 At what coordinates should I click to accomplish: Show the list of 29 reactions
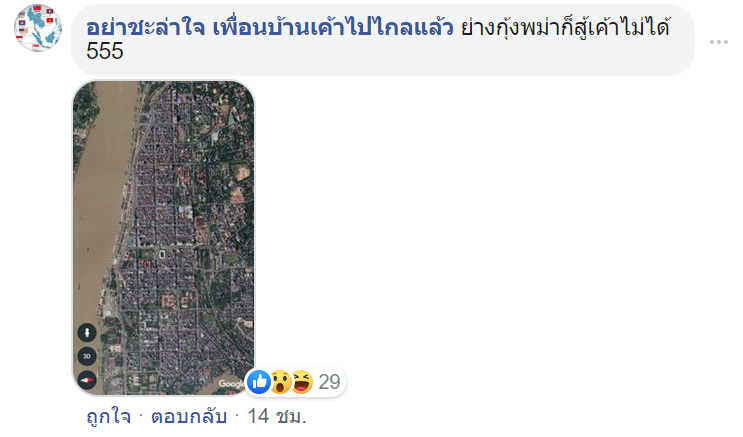[x=329, y=382]
